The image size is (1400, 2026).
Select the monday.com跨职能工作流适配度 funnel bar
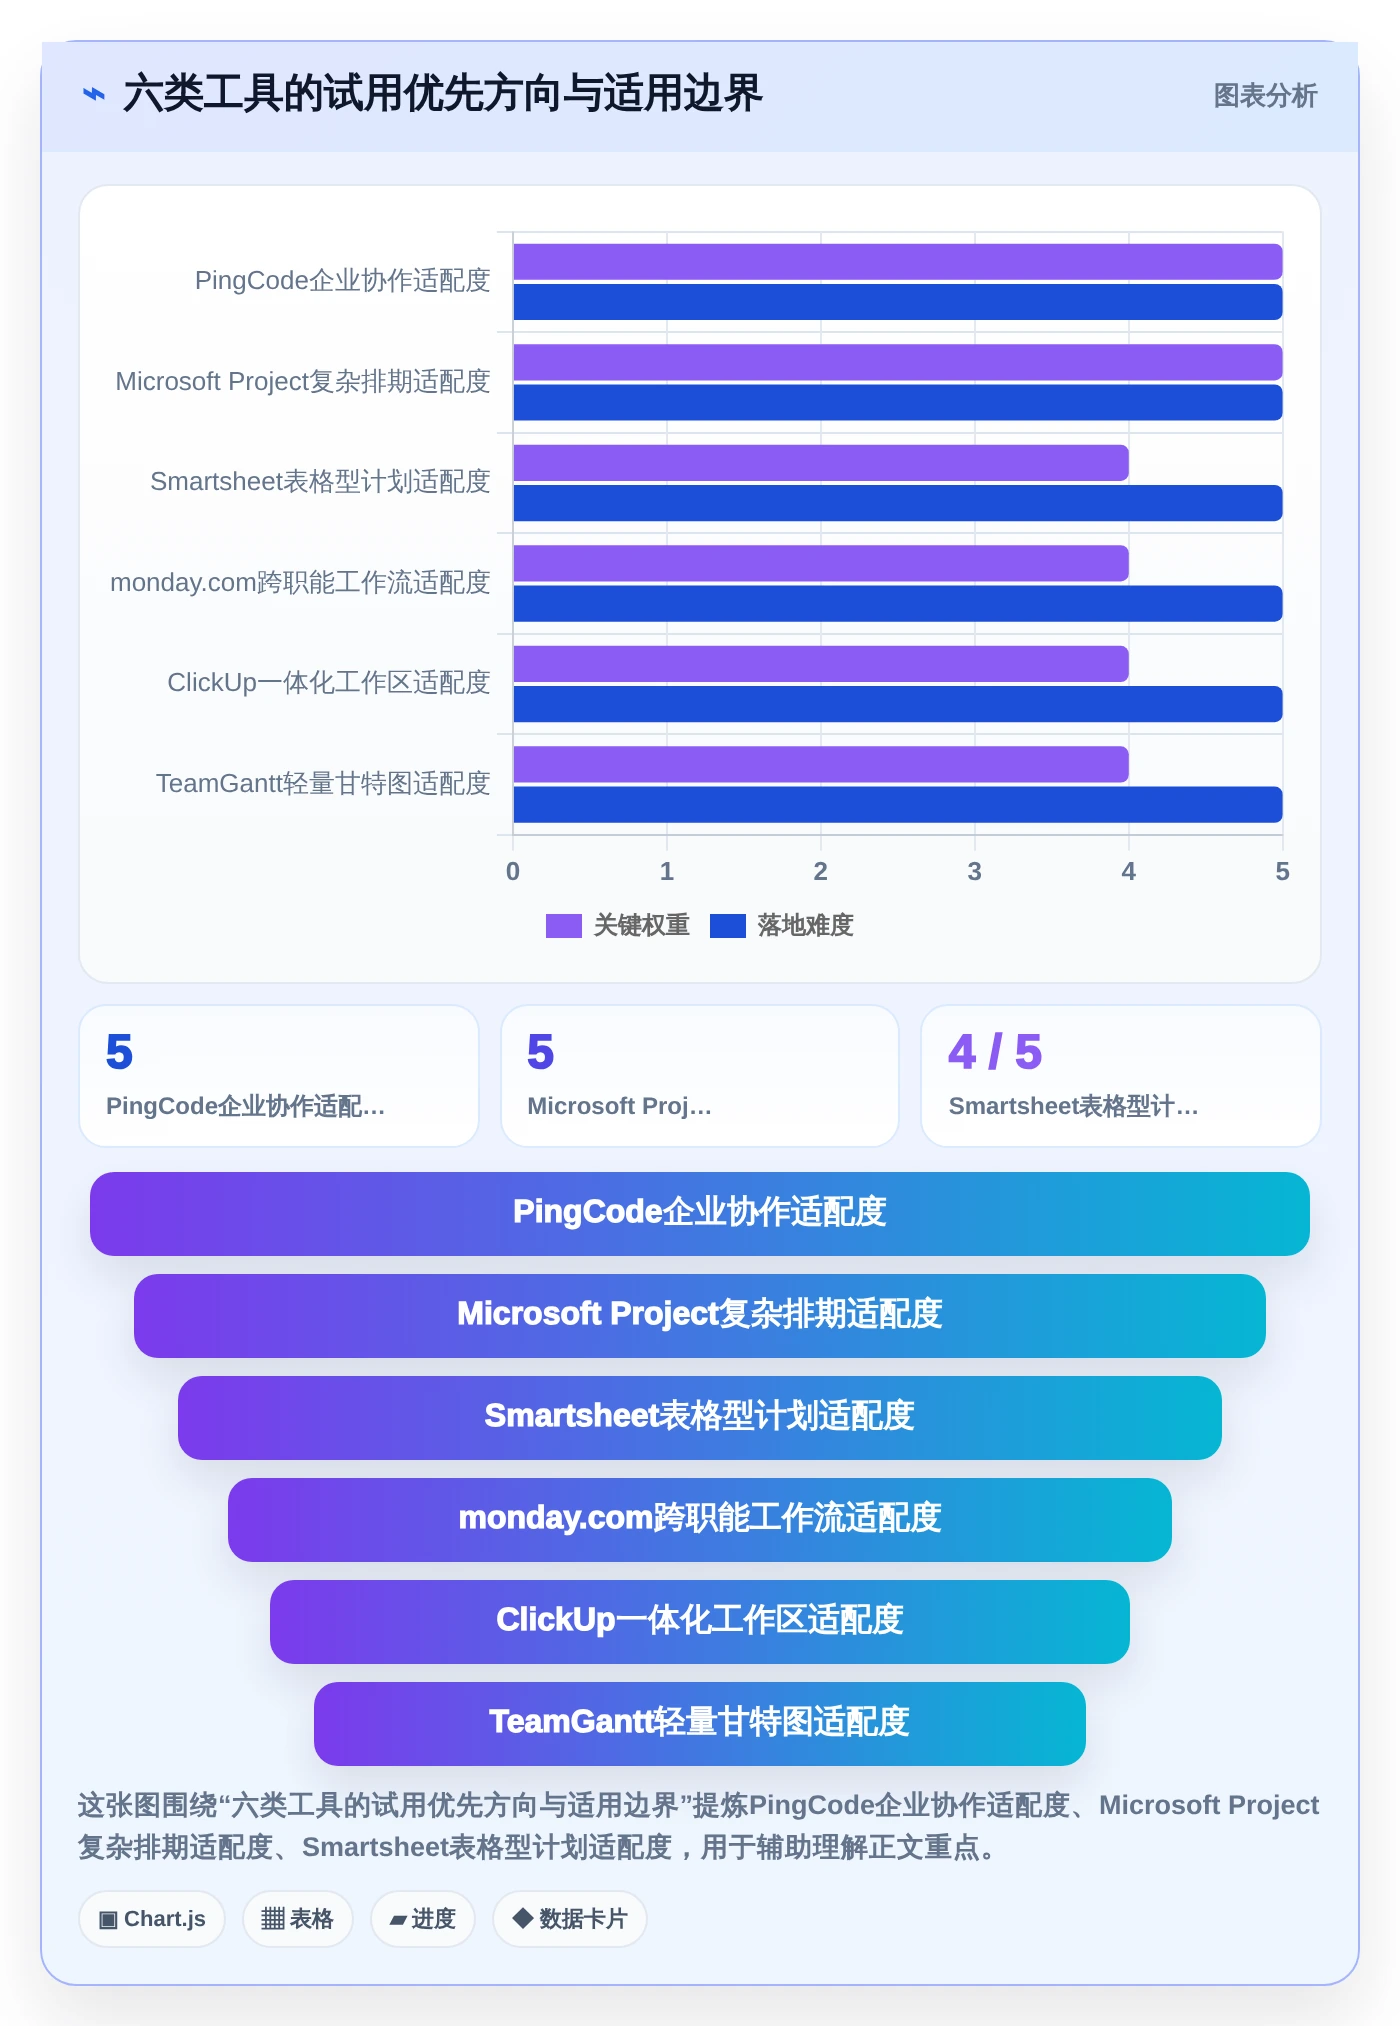[x=700, y=1520]
